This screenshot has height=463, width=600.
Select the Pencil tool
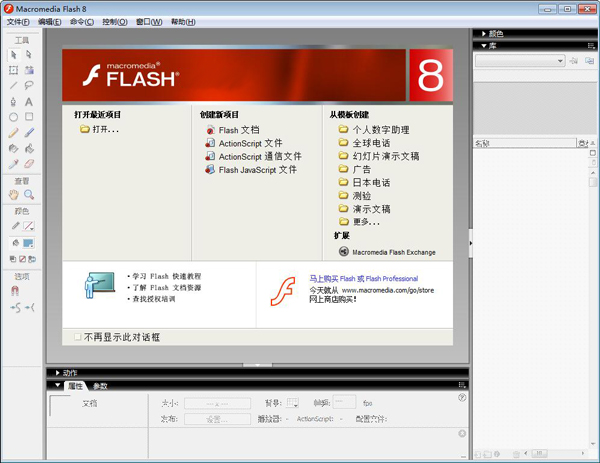pyautogui.click(x=13, y=132)
